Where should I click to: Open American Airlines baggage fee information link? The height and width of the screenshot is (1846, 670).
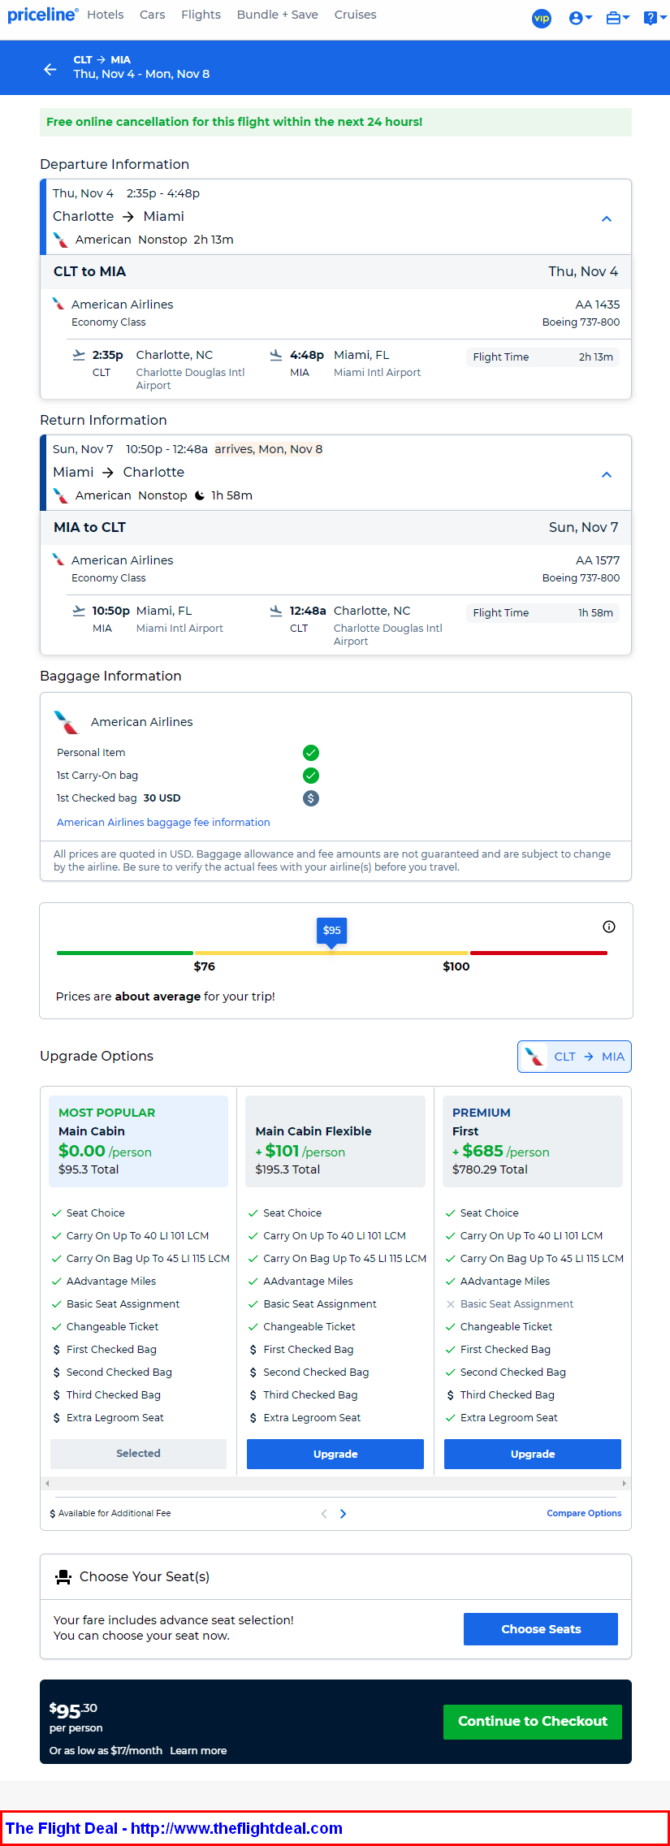tap(163, 822)
